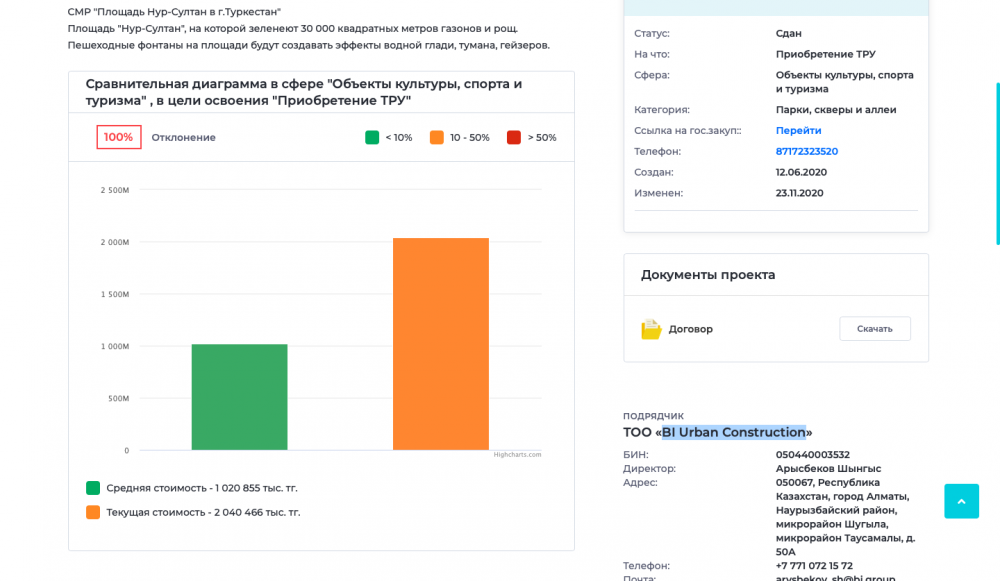Click the Документы проекта section header
Screen dimensions: 1000x581
(x=708, y=275)
